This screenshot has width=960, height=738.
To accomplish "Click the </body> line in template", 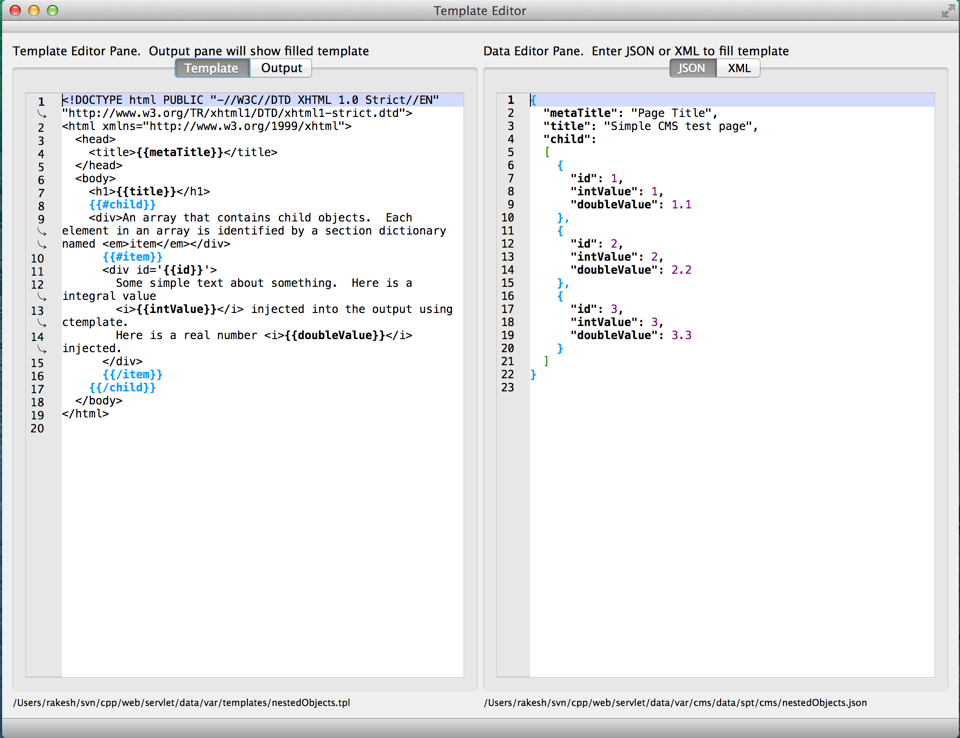I will (x=99, y=401).
